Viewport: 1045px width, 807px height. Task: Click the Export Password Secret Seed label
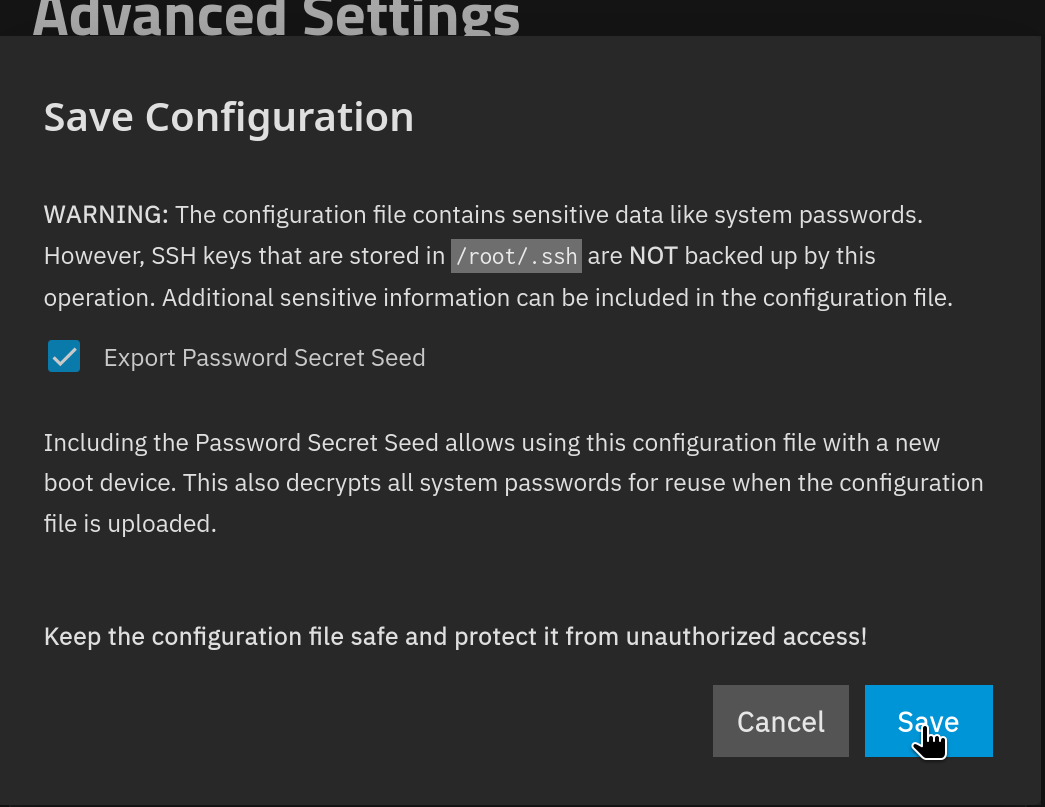[x=265, y=358]
